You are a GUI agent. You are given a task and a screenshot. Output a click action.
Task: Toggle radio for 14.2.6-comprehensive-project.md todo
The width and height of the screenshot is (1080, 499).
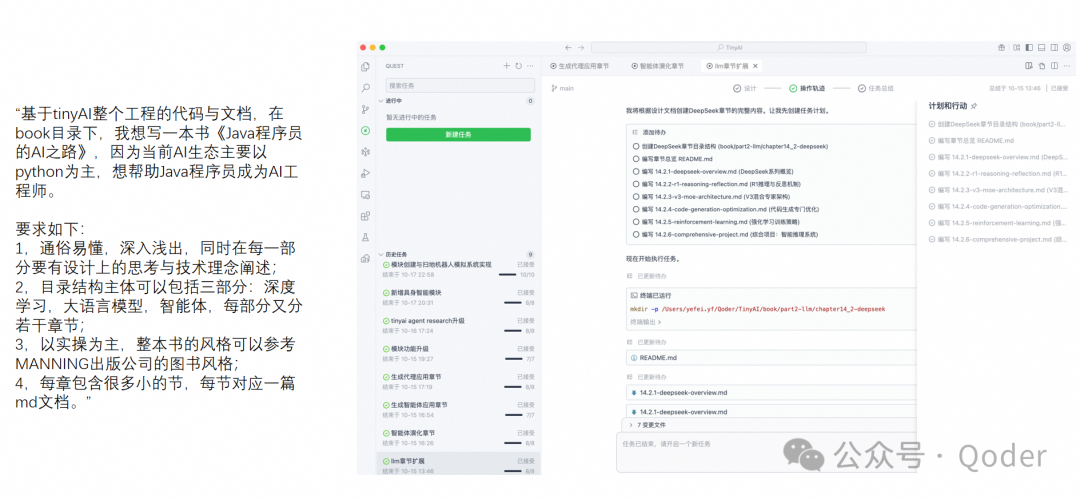[636, 234]
